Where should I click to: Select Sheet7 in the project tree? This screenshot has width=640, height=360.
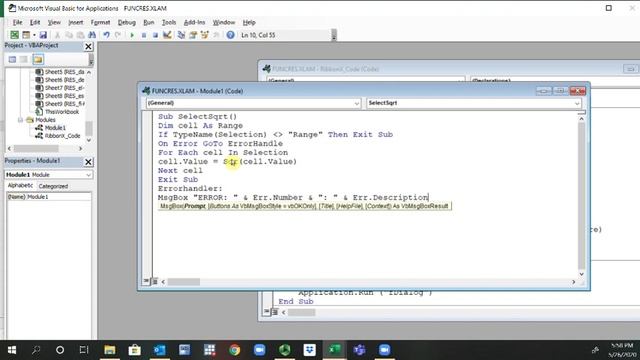[x=60, y=88]
